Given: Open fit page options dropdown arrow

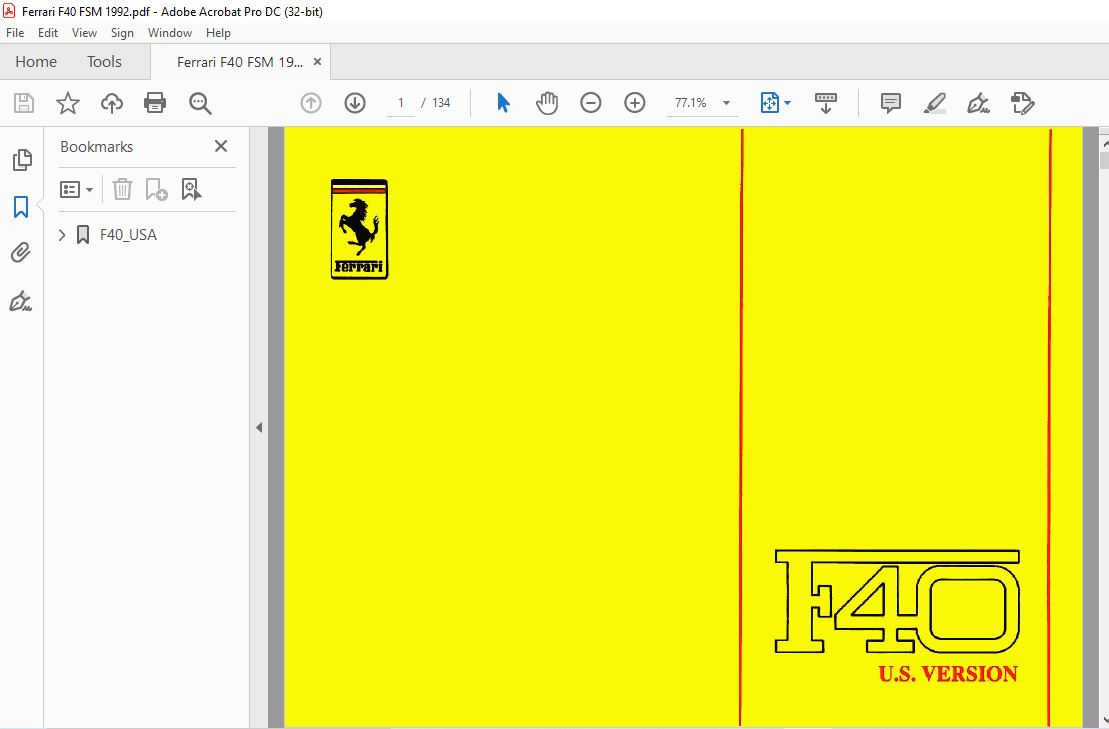Looking at the screenshot, I should [x=787, y=103].
